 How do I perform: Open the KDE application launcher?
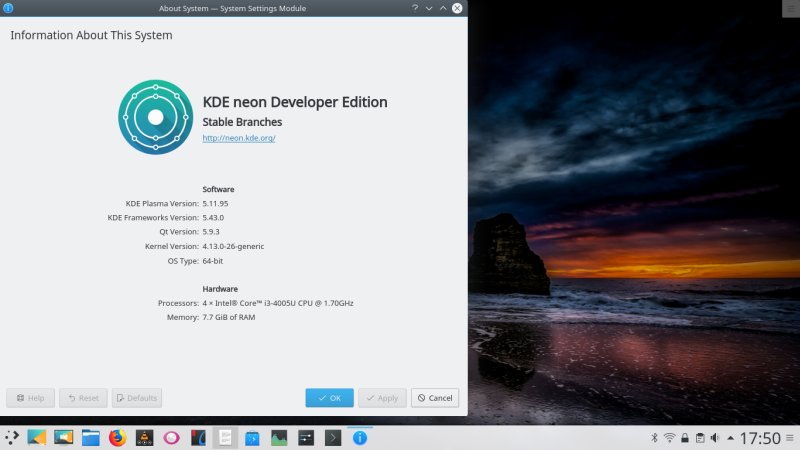point(12,437)
